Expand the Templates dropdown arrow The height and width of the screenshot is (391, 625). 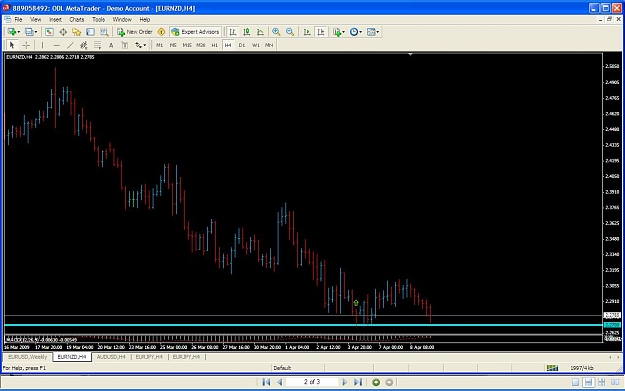pos(378,32)
